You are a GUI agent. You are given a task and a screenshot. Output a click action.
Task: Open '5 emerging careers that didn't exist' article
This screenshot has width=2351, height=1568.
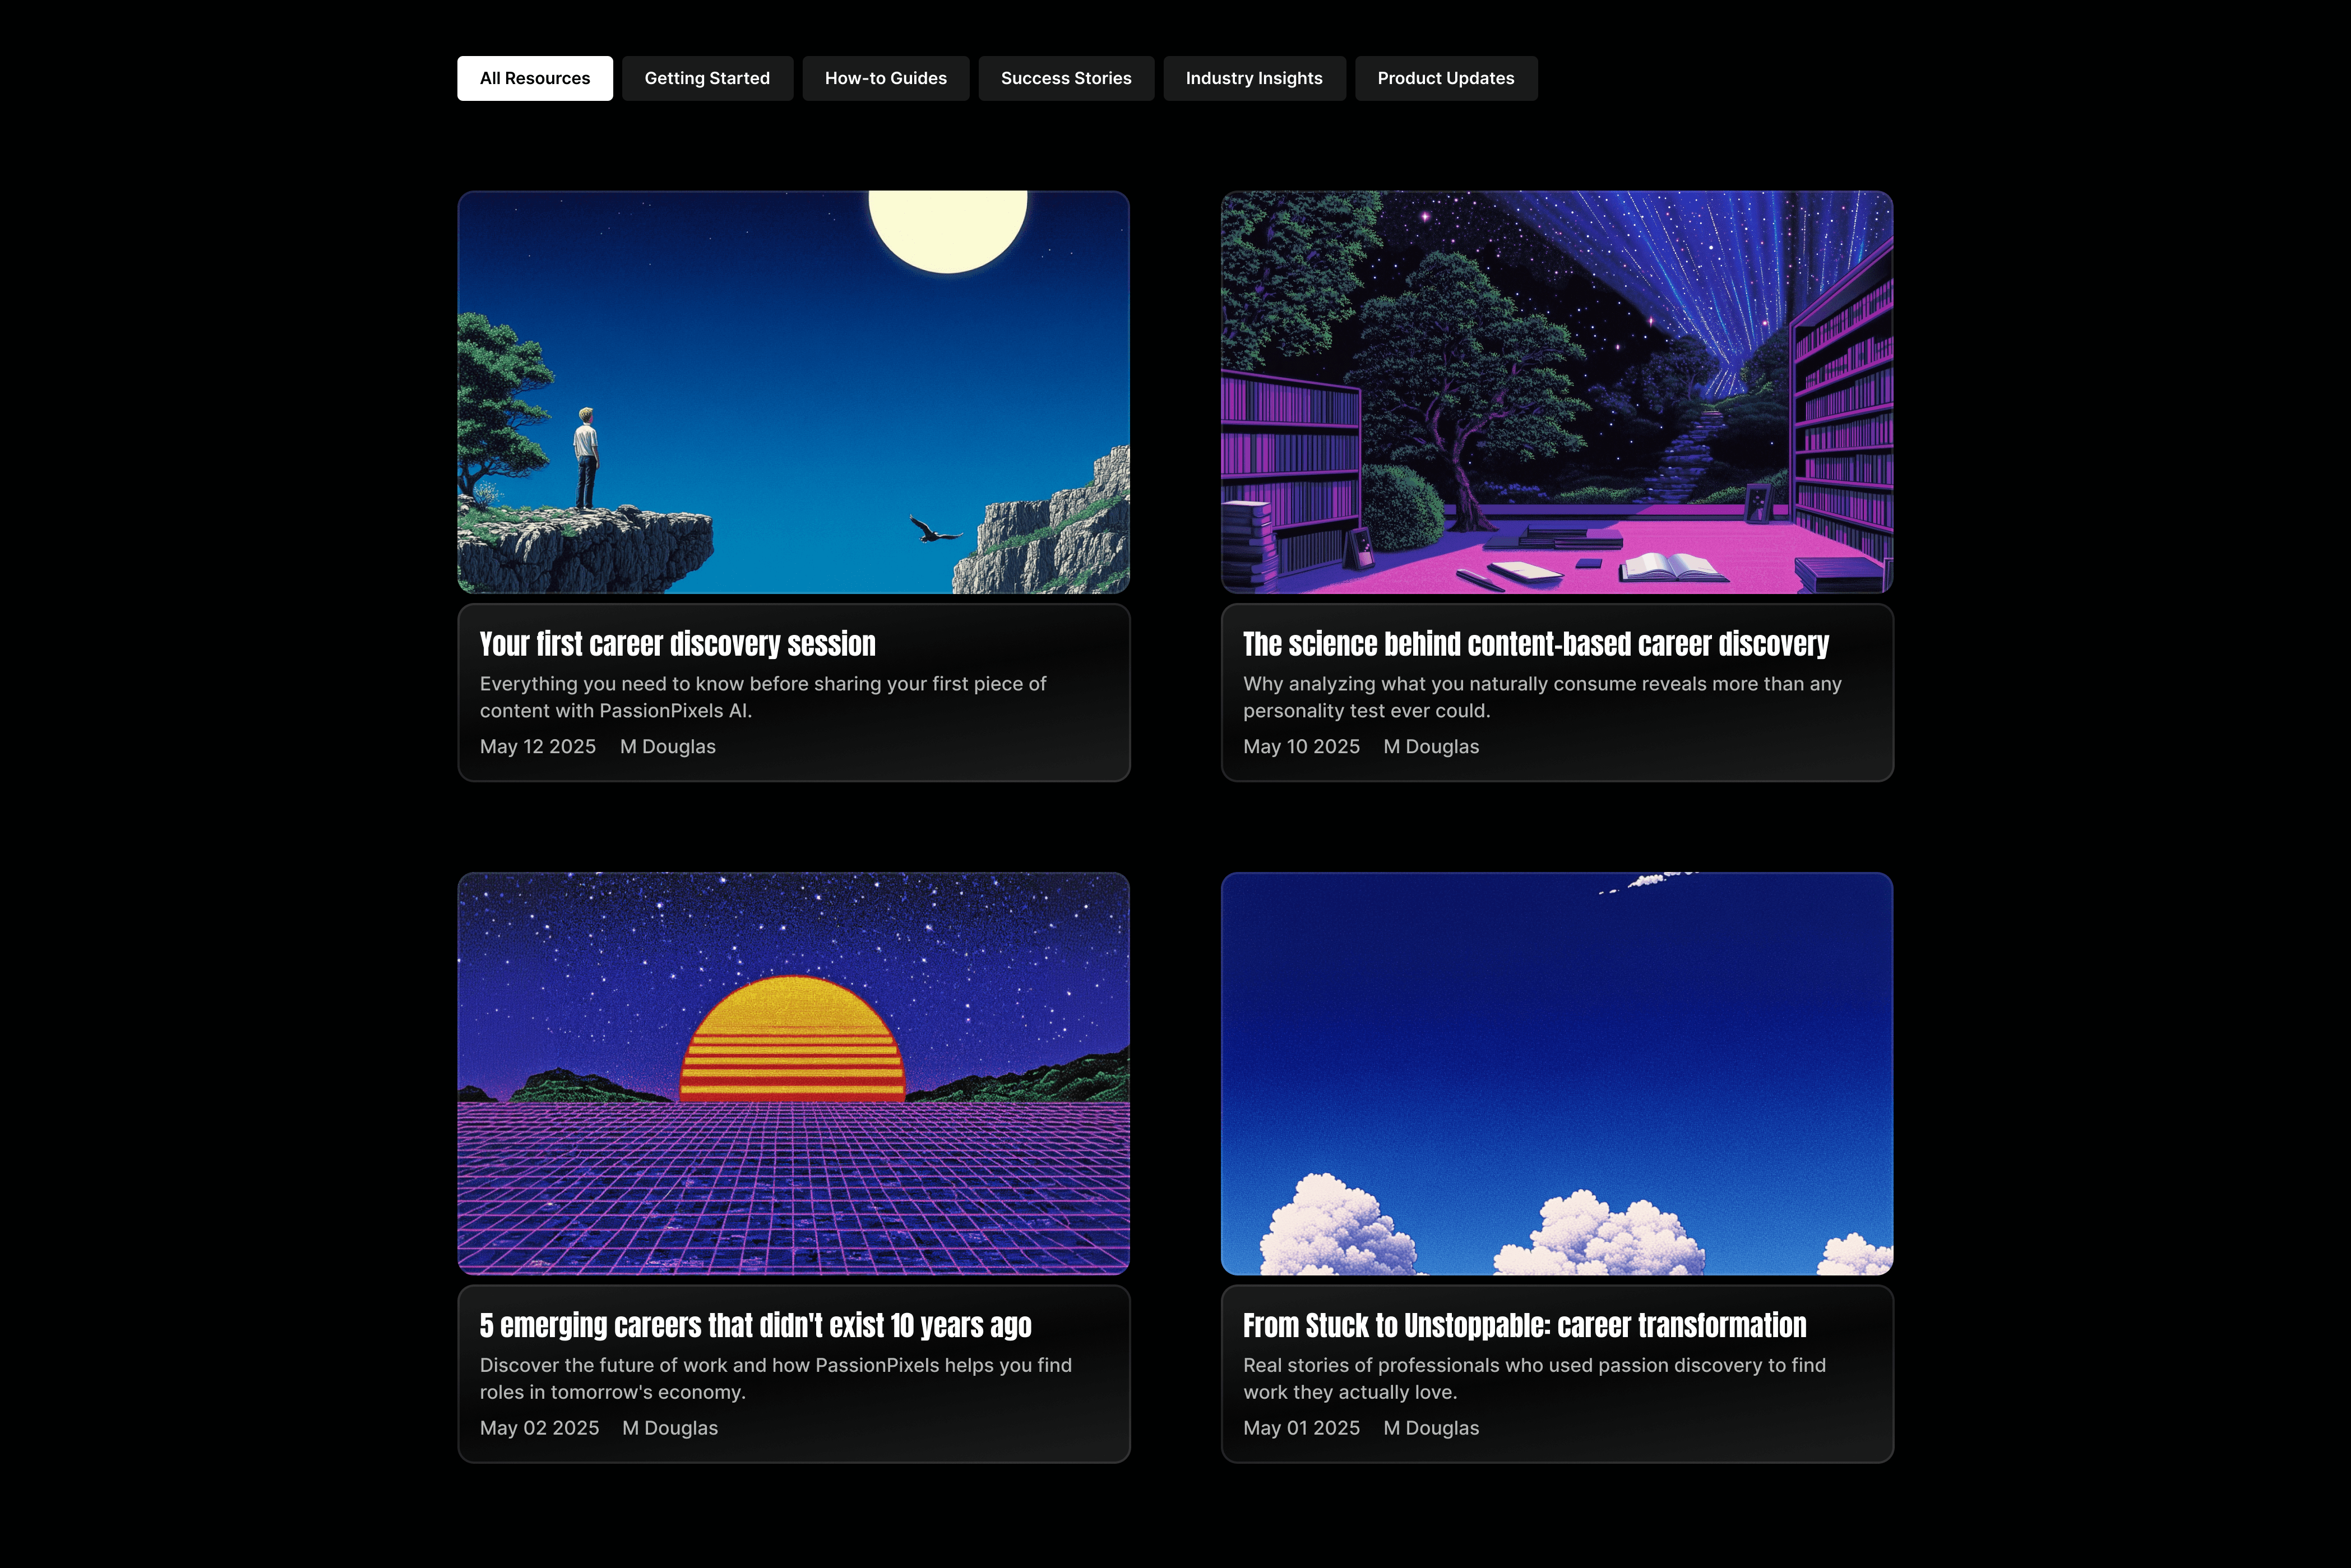pos(755,1325)
